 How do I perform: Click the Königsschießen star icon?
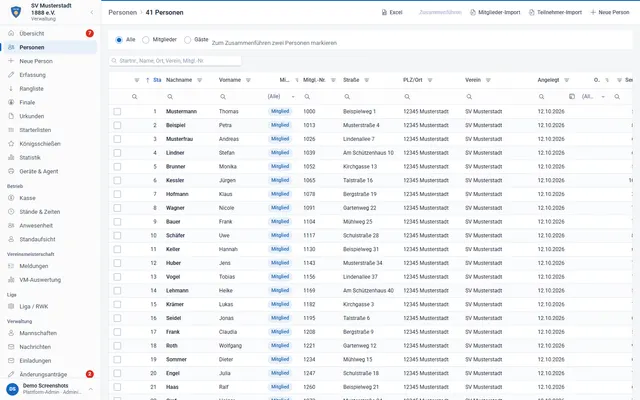(x=11, y=144)
